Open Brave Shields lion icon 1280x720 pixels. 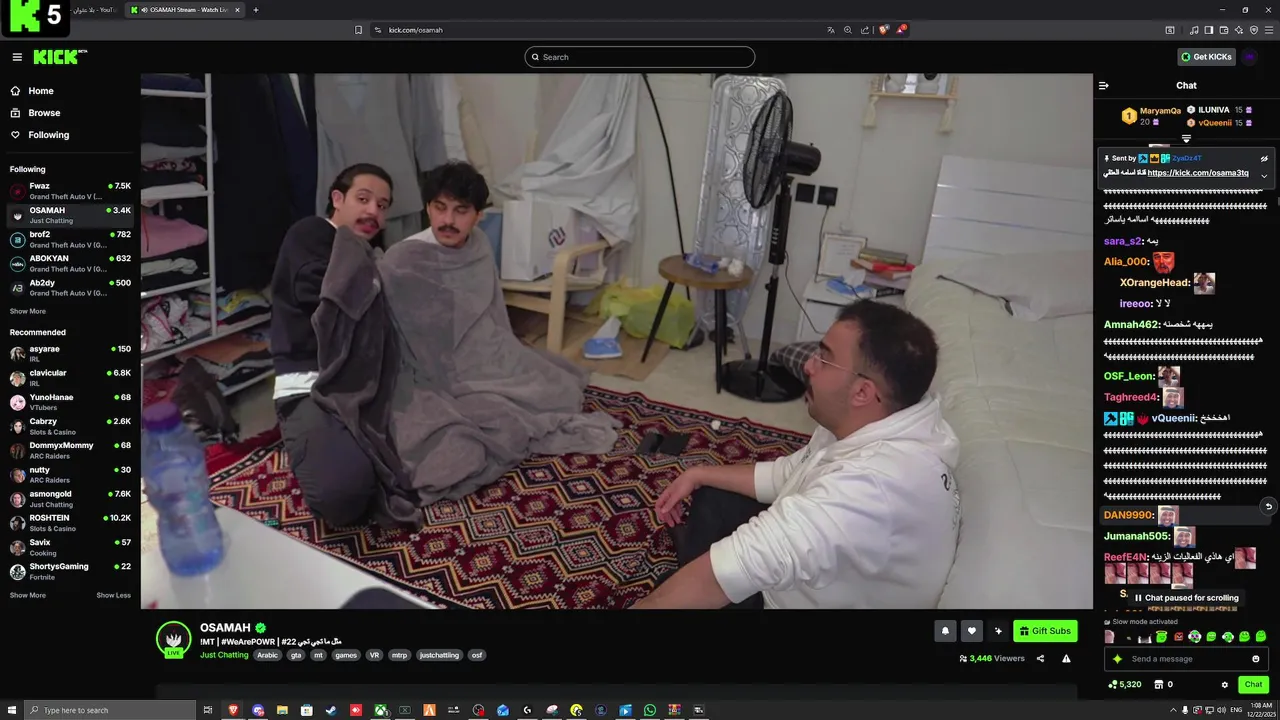884,30
